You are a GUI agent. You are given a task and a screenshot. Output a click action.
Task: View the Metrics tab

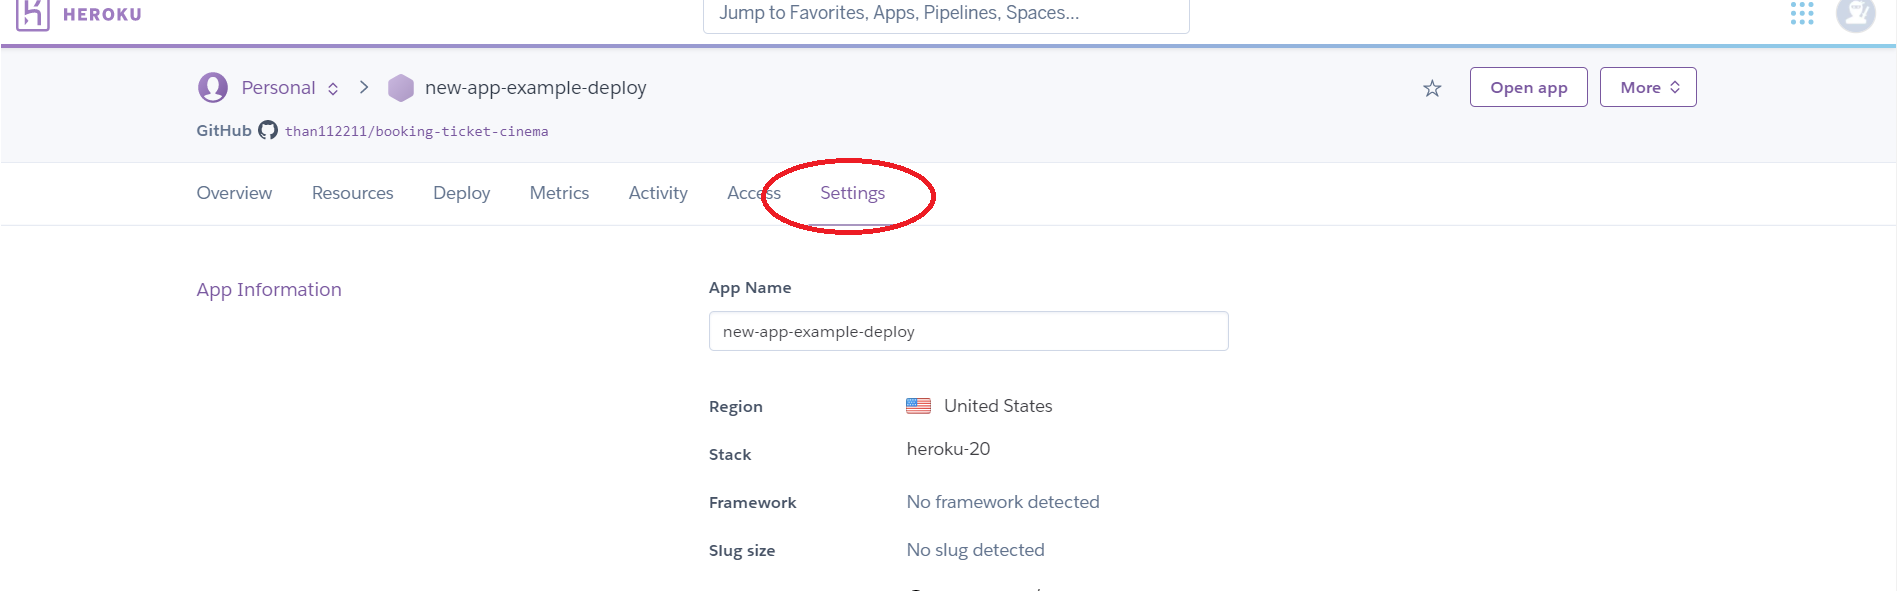(x=559, y=193)
